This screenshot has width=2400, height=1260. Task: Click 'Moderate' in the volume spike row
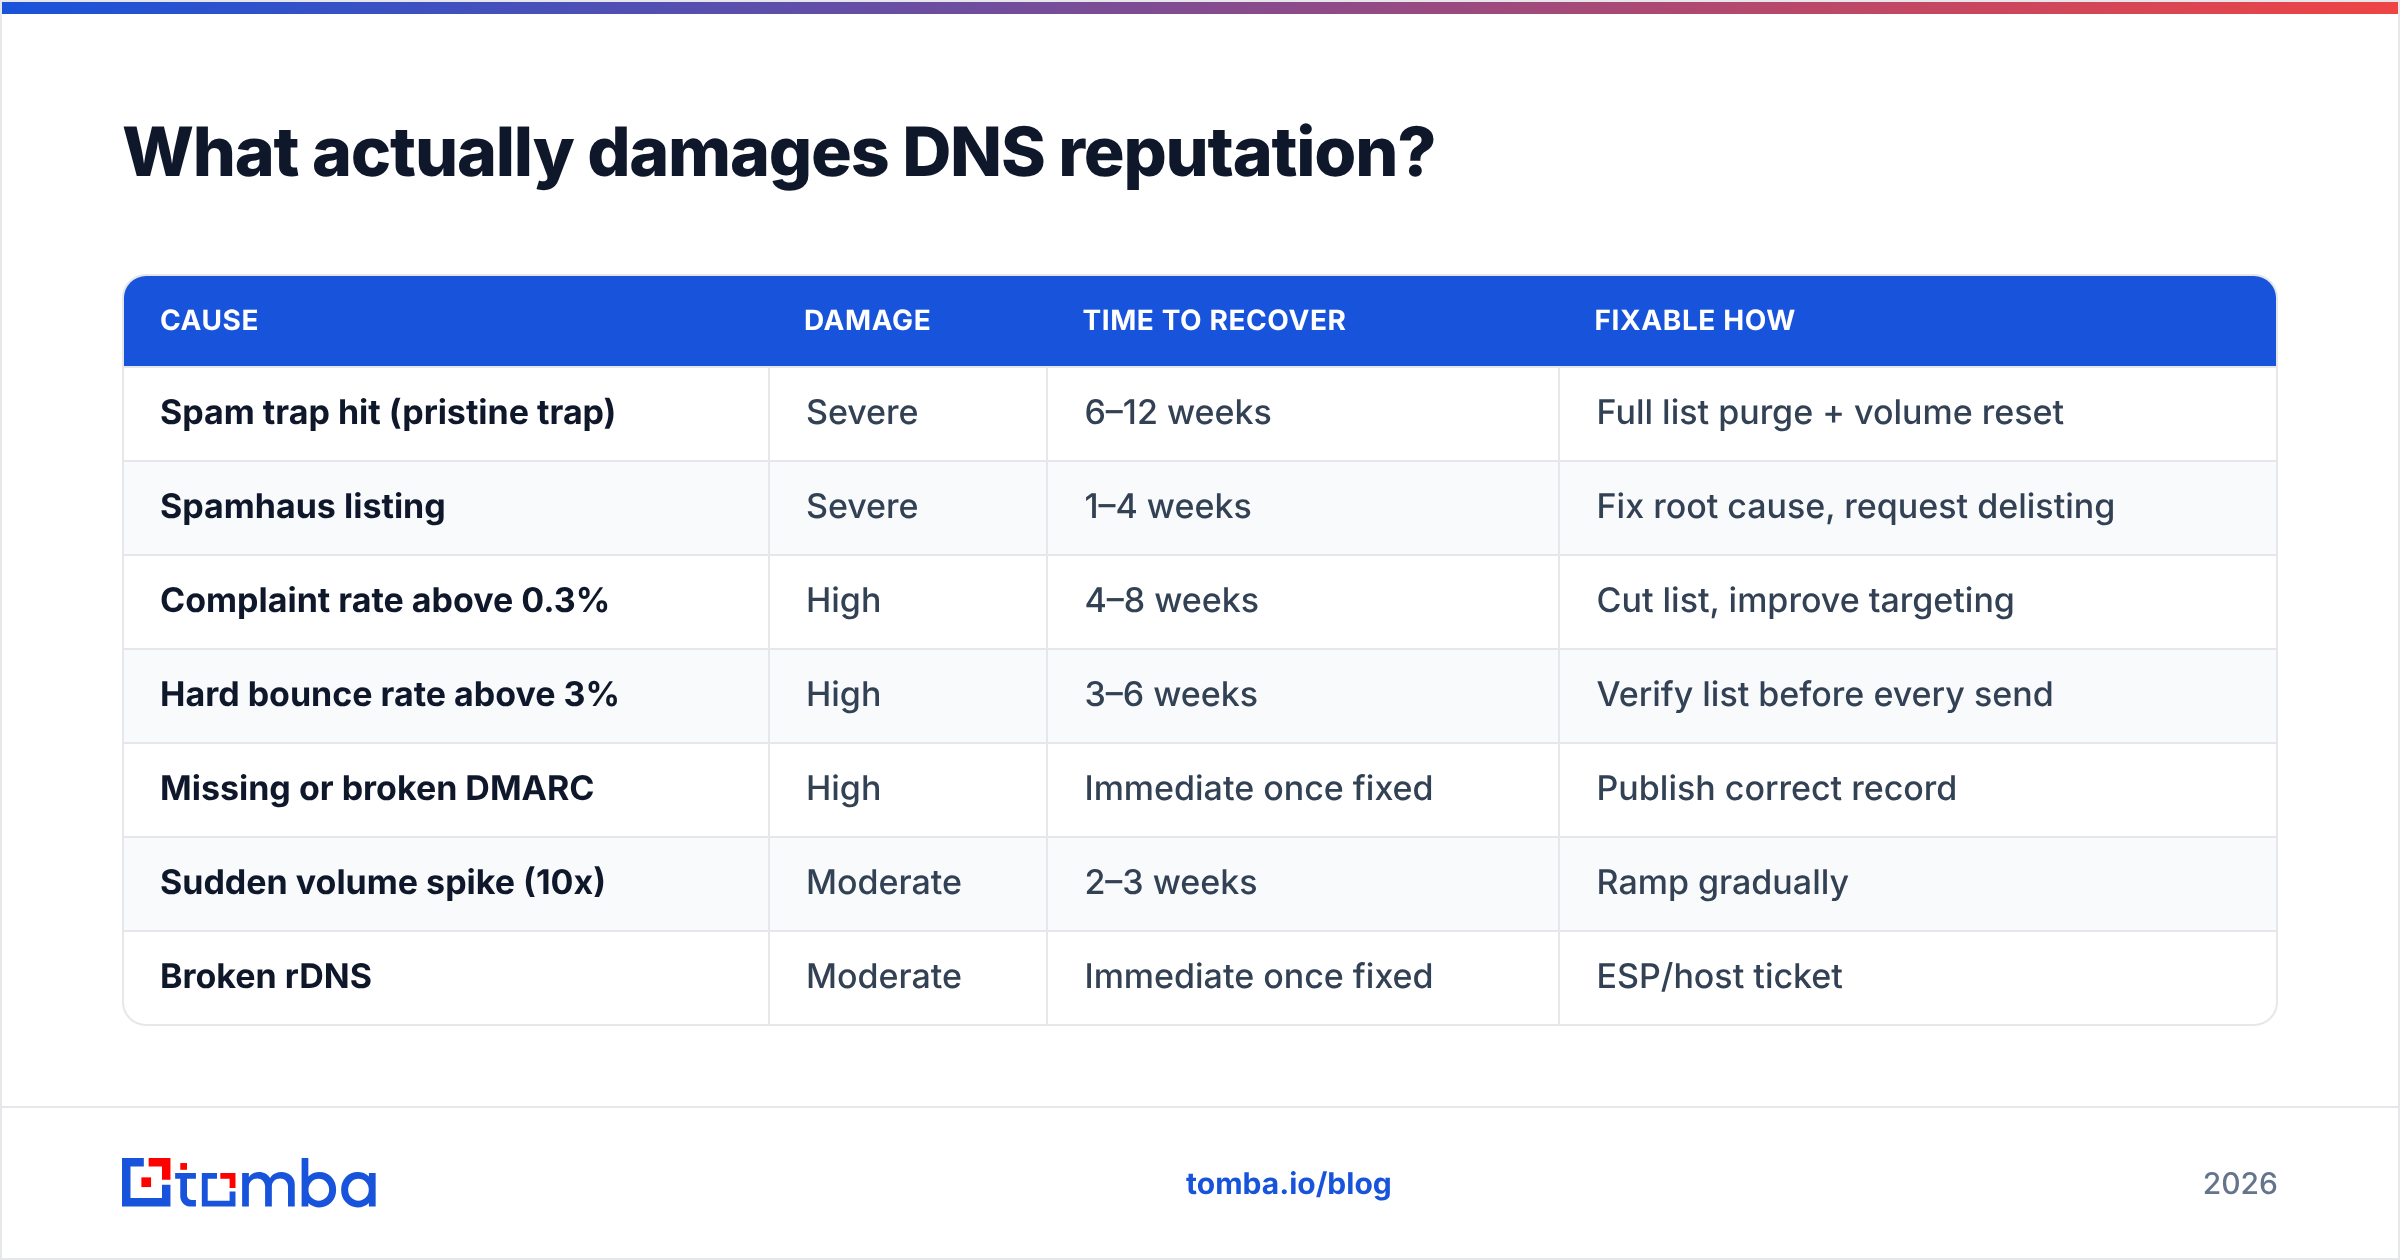883,882
